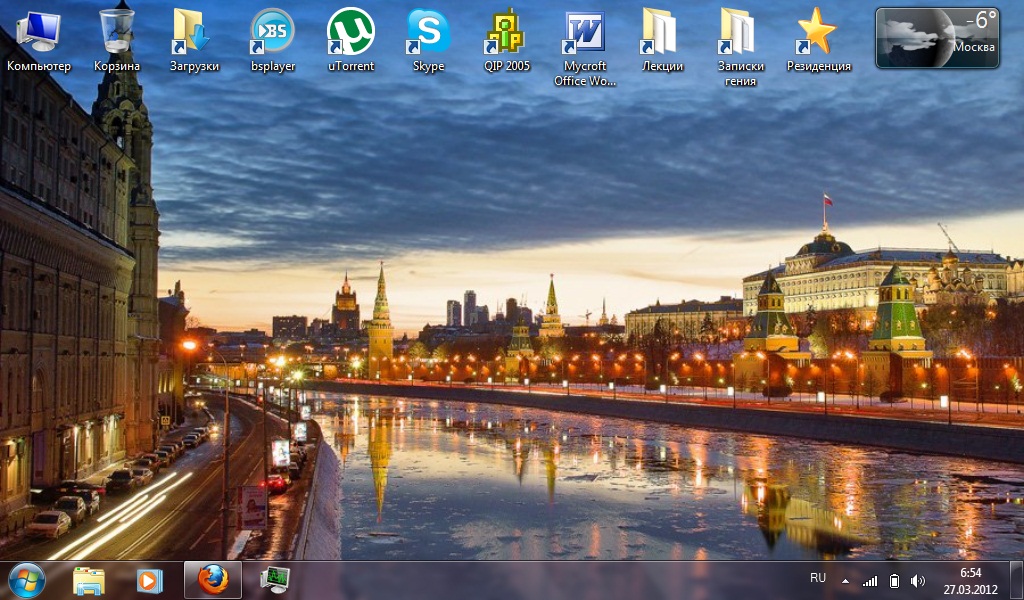Select the uTorrent desktop shortcut
Viewport: 1024px width, 600px height.
click(x=350, y=33)
